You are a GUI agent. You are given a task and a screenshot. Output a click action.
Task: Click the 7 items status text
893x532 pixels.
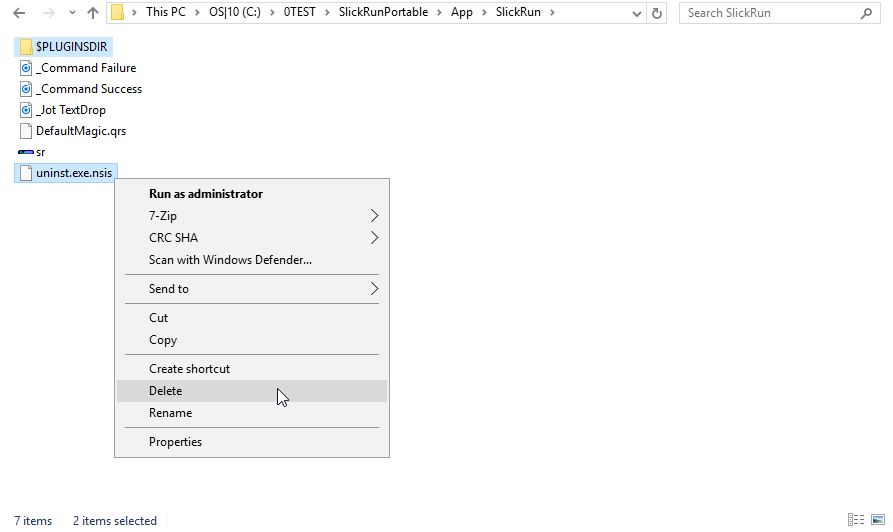tap(33, 521)
